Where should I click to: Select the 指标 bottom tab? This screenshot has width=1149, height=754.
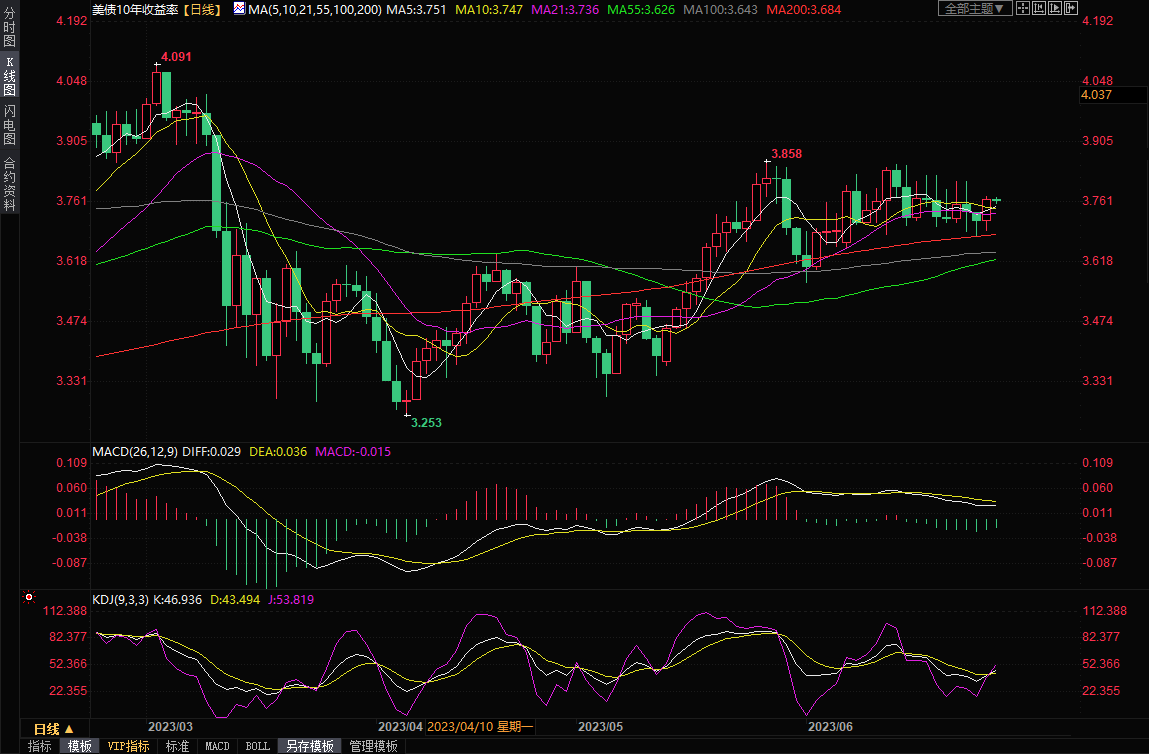40,746
